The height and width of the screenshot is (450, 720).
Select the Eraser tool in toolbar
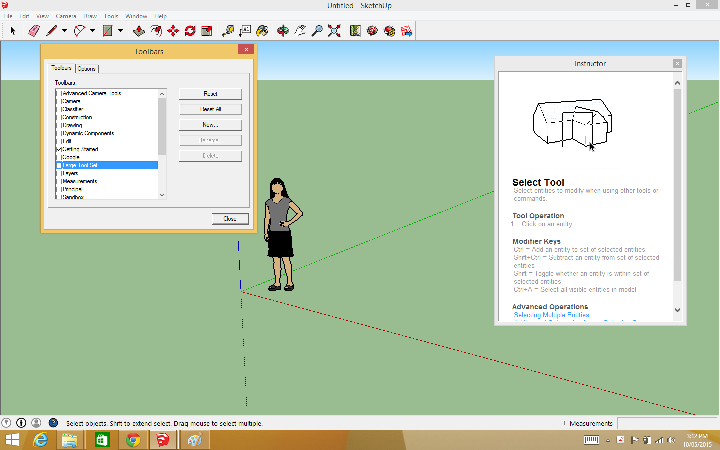(33, 30)
